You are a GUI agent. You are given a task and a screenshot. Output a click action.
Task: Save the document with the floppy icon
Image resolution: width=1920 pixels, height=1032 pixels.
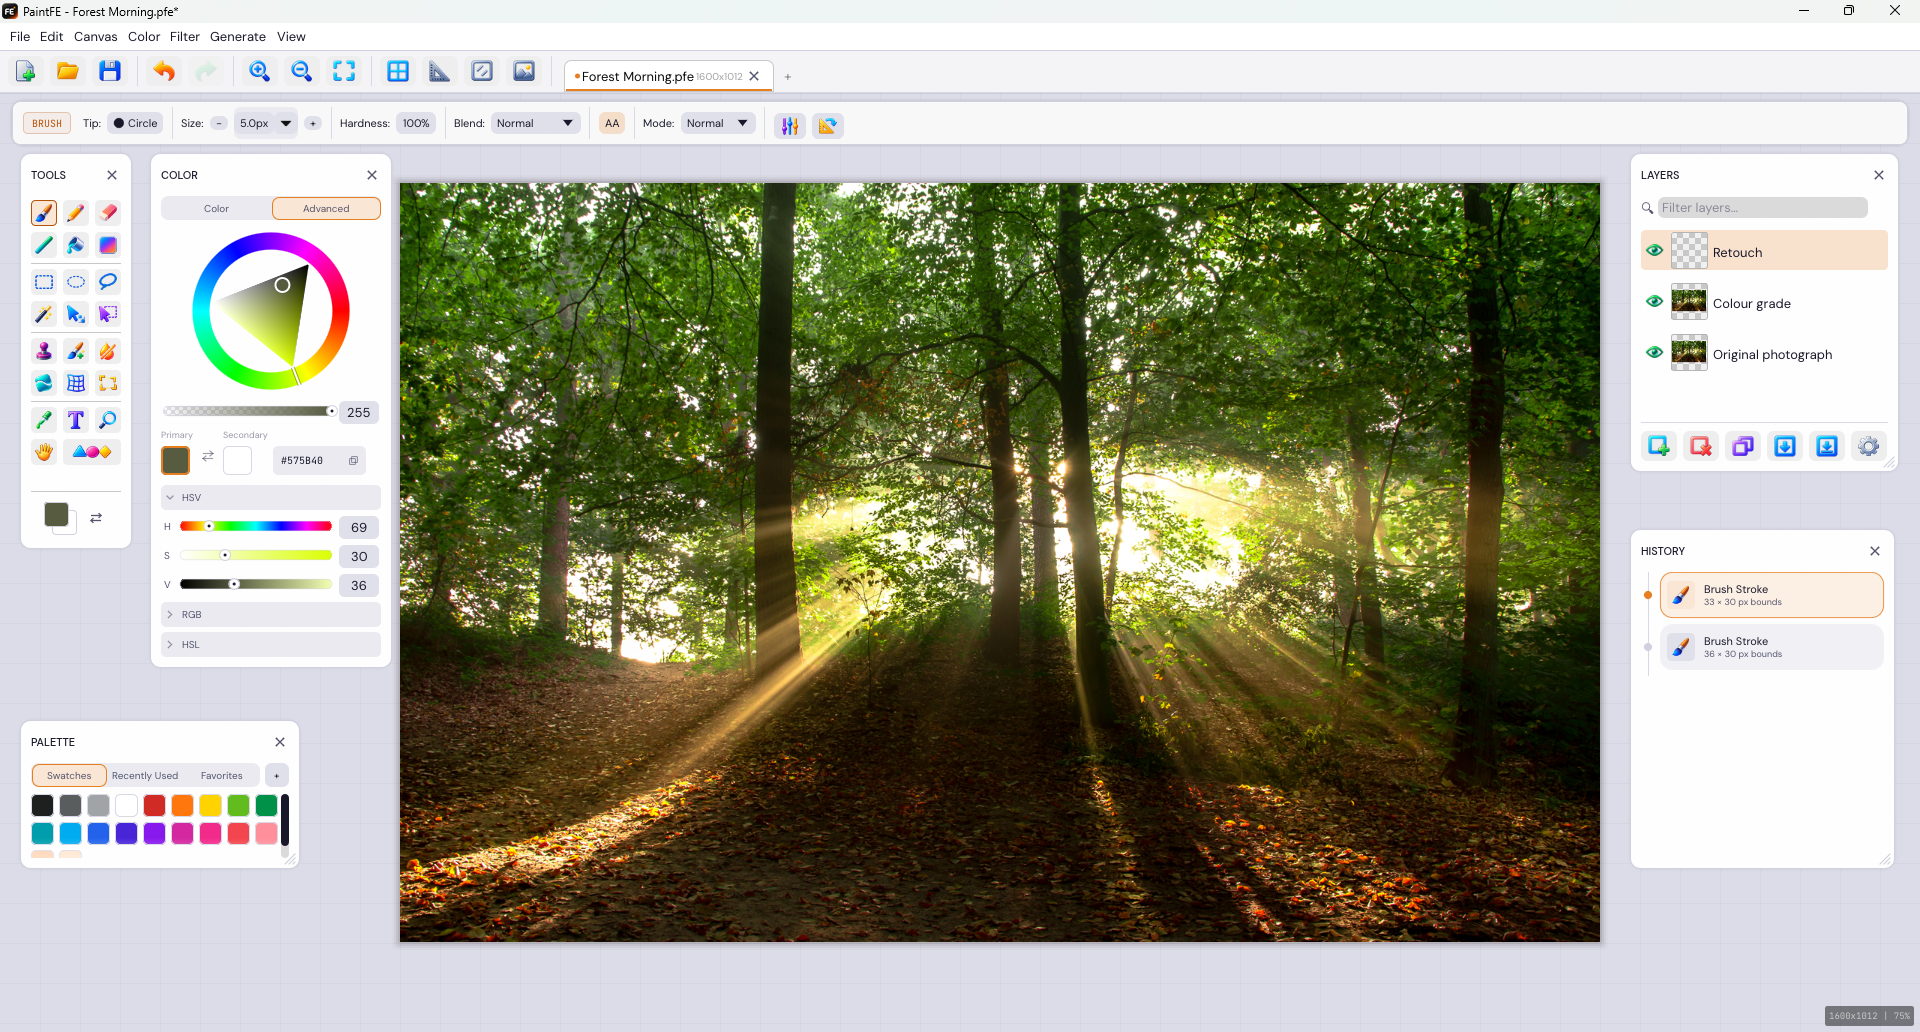click(x=110, y=71)
